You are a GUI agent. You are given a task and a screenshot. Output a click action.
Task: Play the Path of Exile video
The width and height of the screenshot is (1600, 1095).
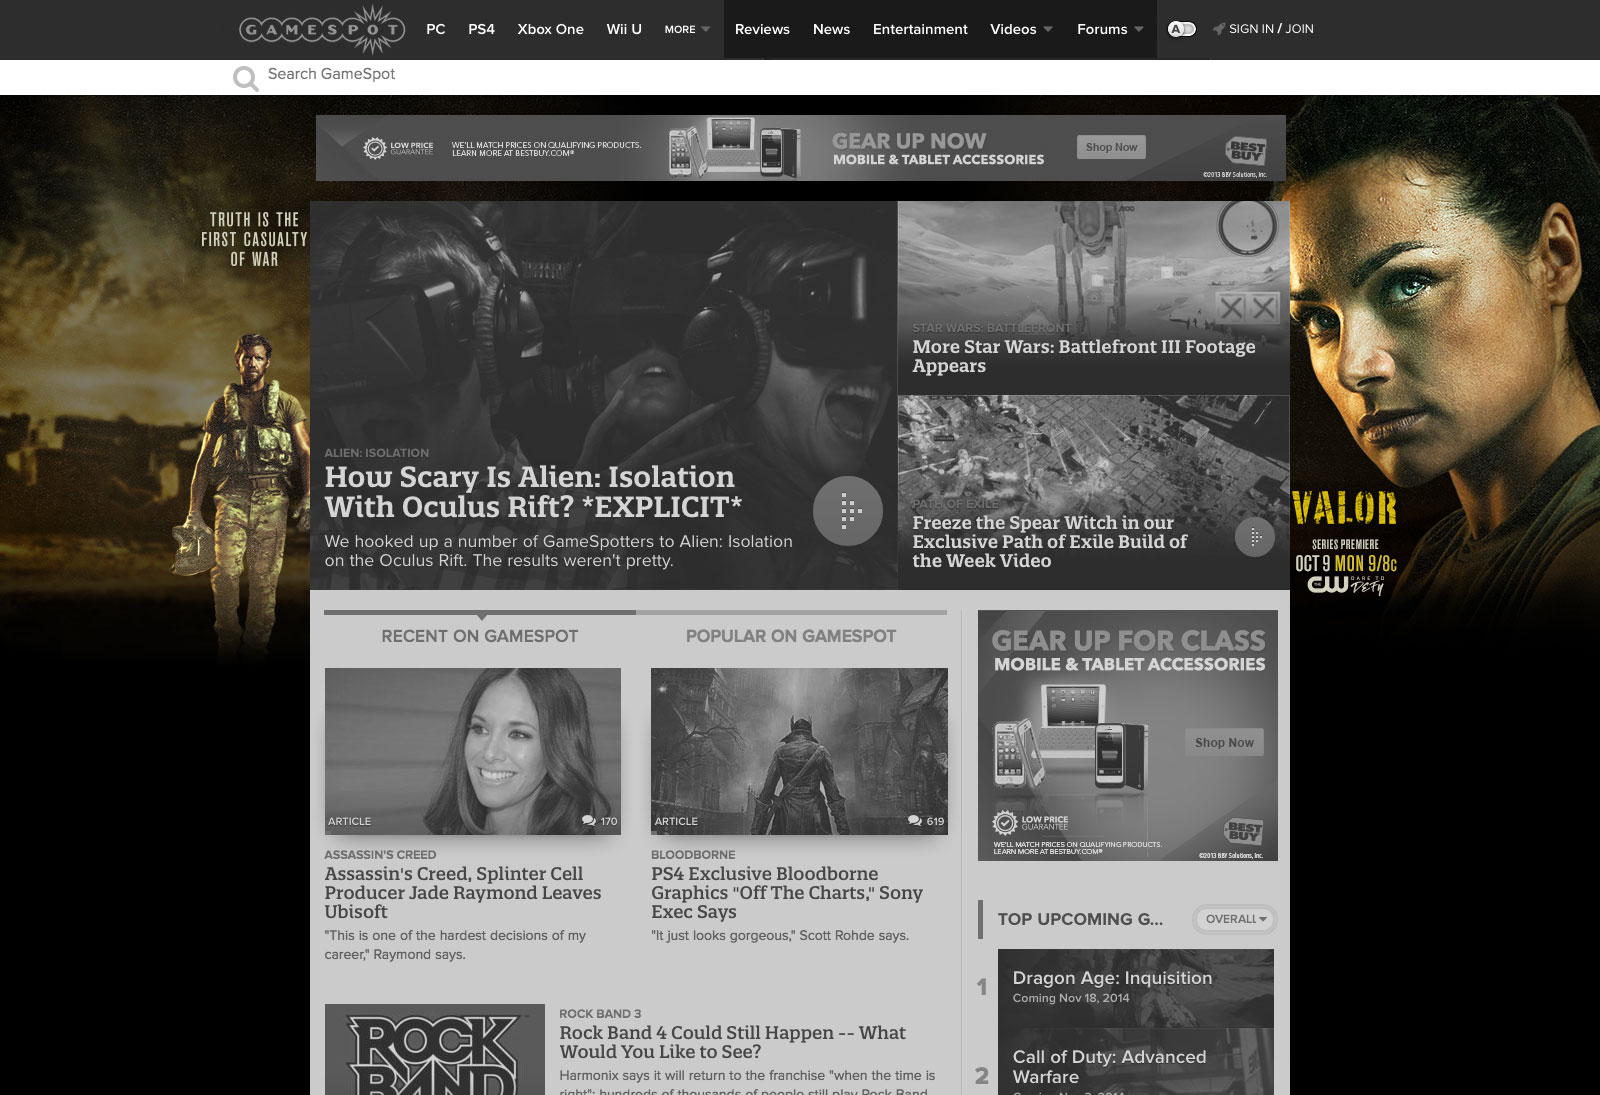1255,537
